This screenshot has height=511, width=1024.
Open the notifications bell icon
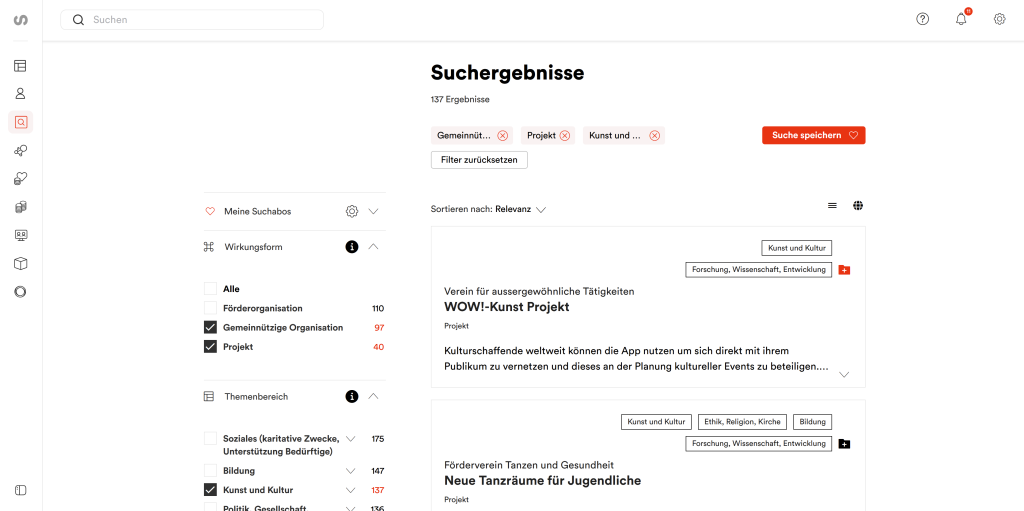pyautogui.click(x=961, y=19)
